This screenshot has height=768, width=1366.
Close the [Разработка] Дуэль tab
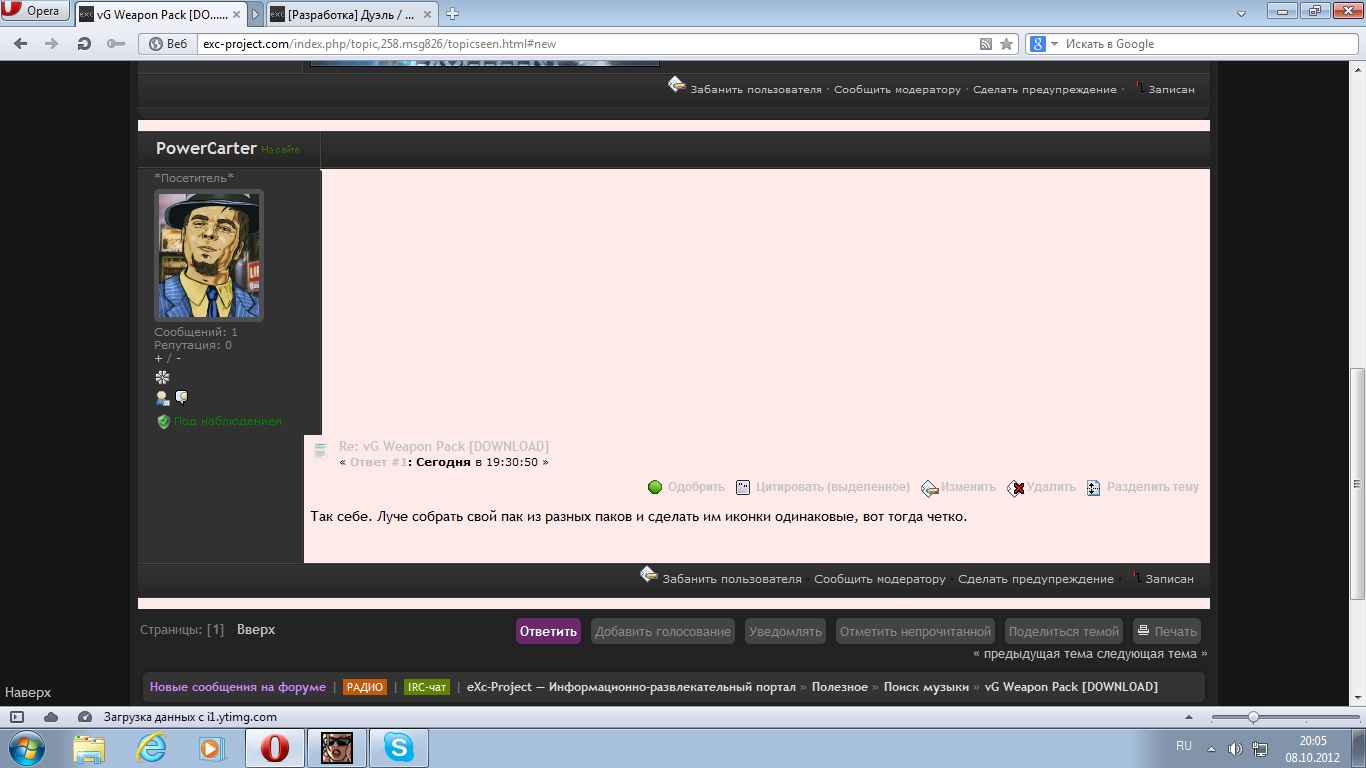pos(426,14)
